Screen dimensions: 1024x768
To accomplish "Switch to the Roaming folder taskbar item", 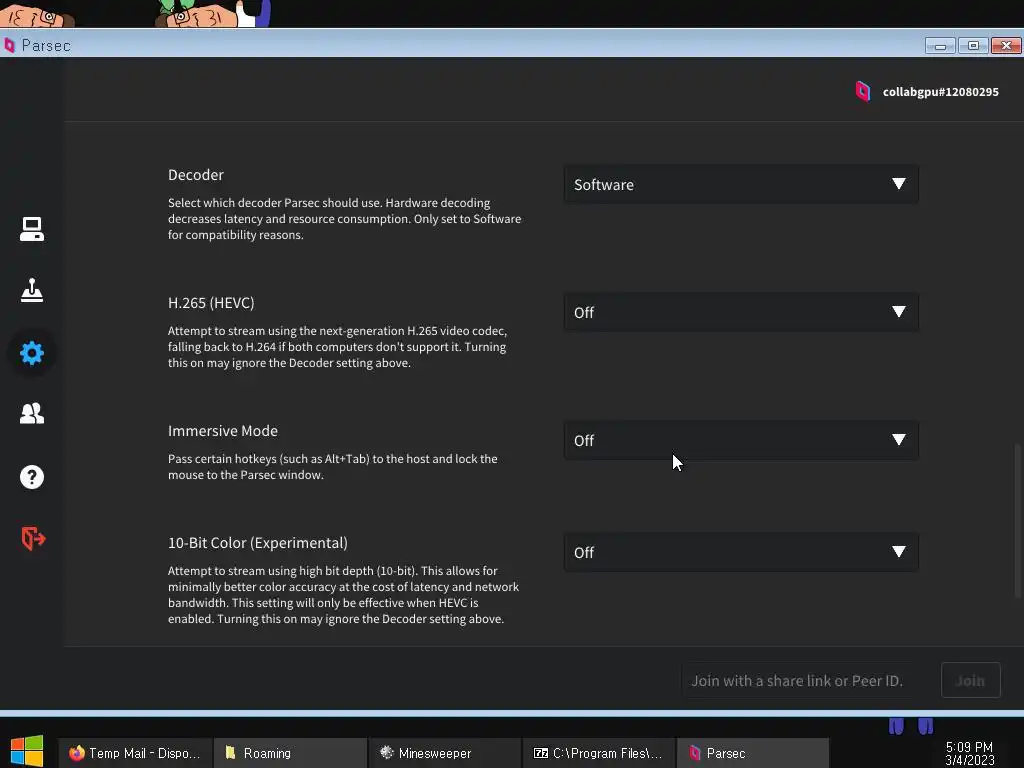I will [x=290, y=753].
